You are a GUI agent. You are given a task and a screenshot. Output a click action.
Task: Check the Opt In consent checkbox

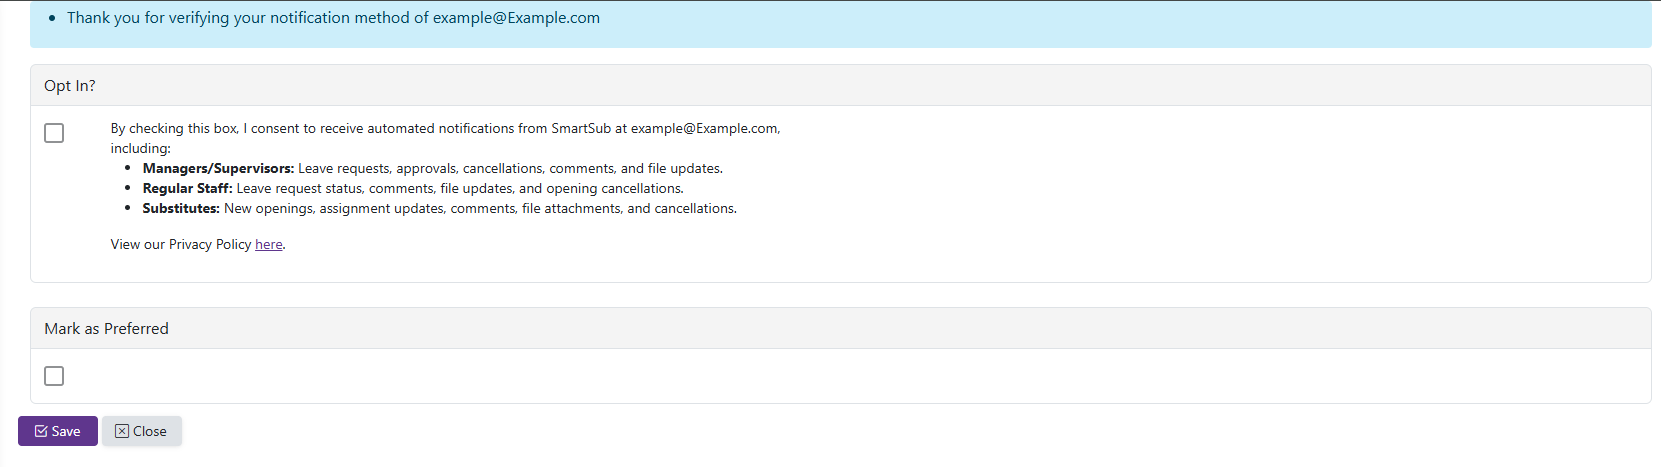coord(54,133)
